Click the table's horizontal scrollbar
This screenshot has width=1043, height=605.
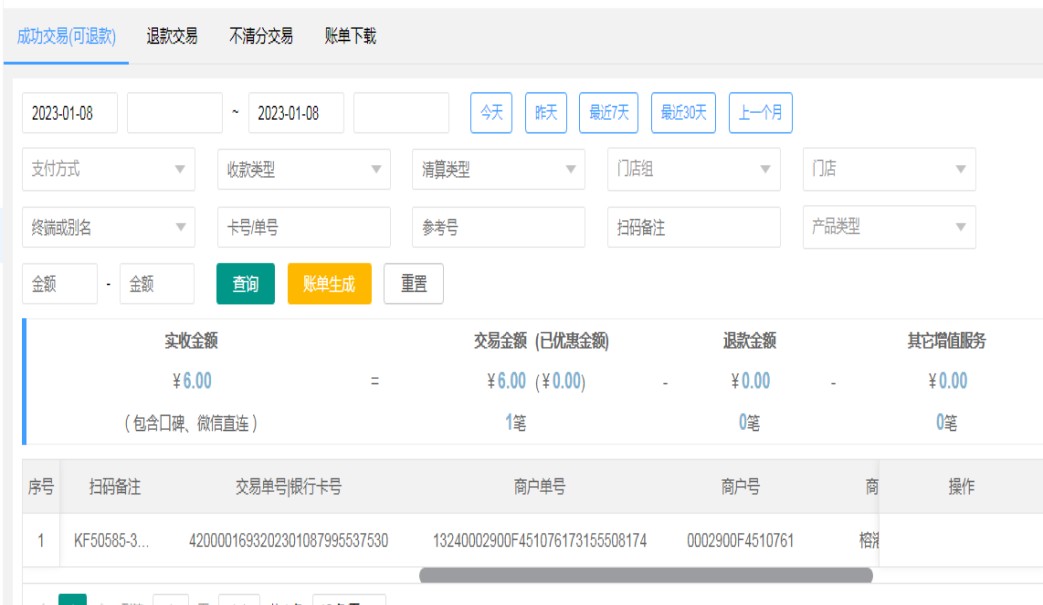pos(645,575)
